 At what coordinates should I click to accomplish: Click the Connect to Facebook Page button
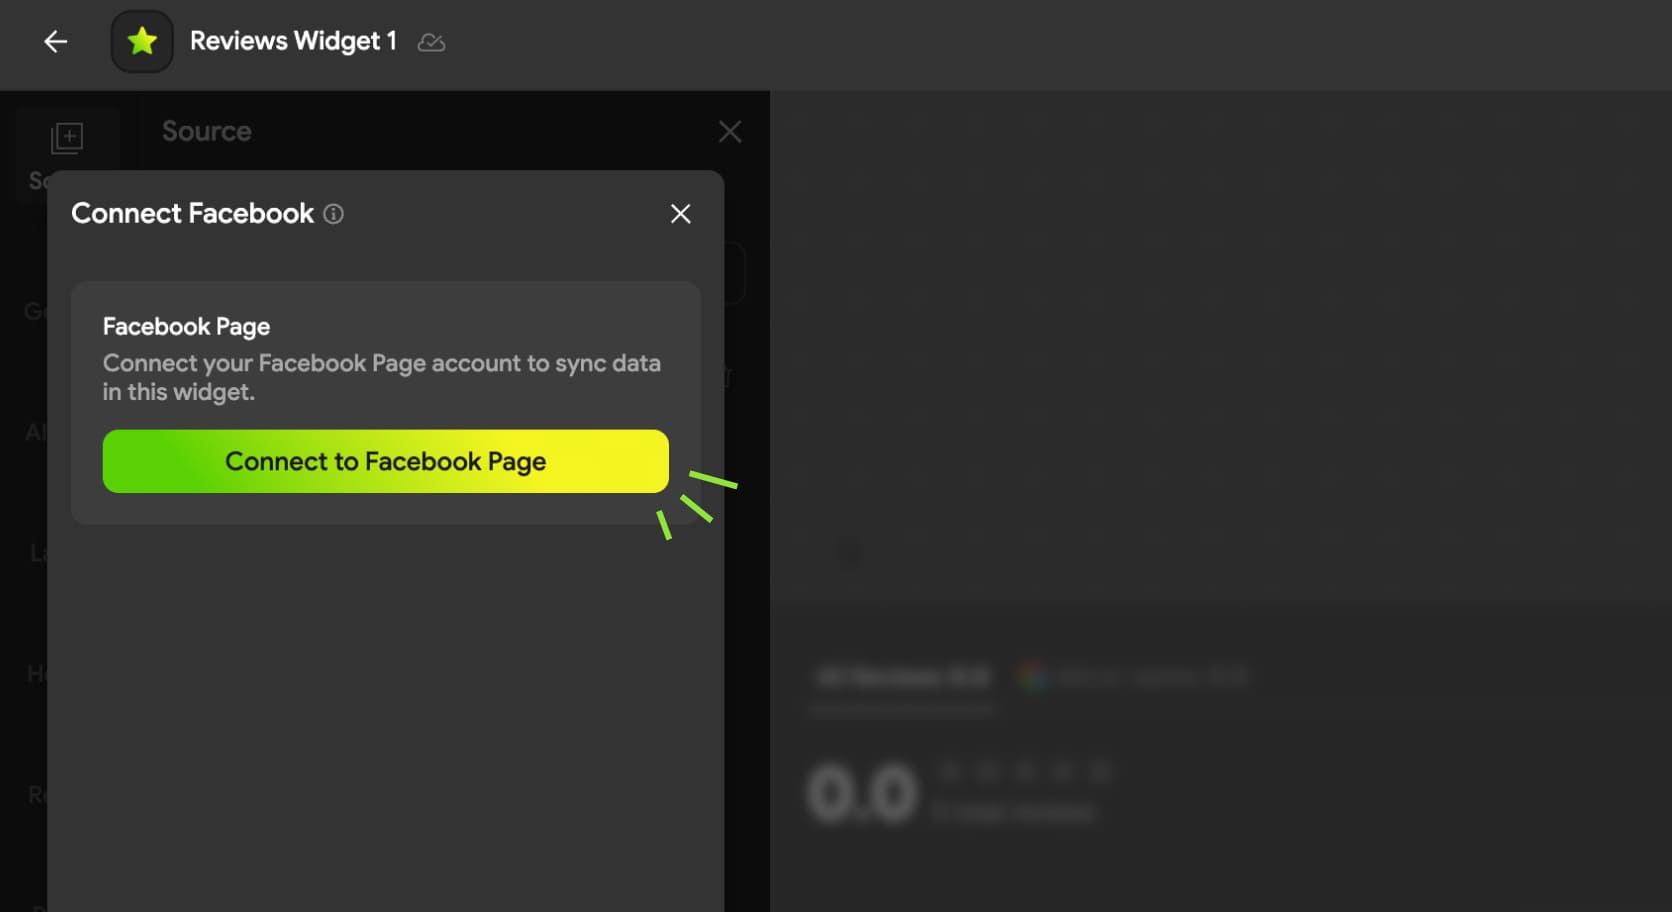click(x=386, y=461)
